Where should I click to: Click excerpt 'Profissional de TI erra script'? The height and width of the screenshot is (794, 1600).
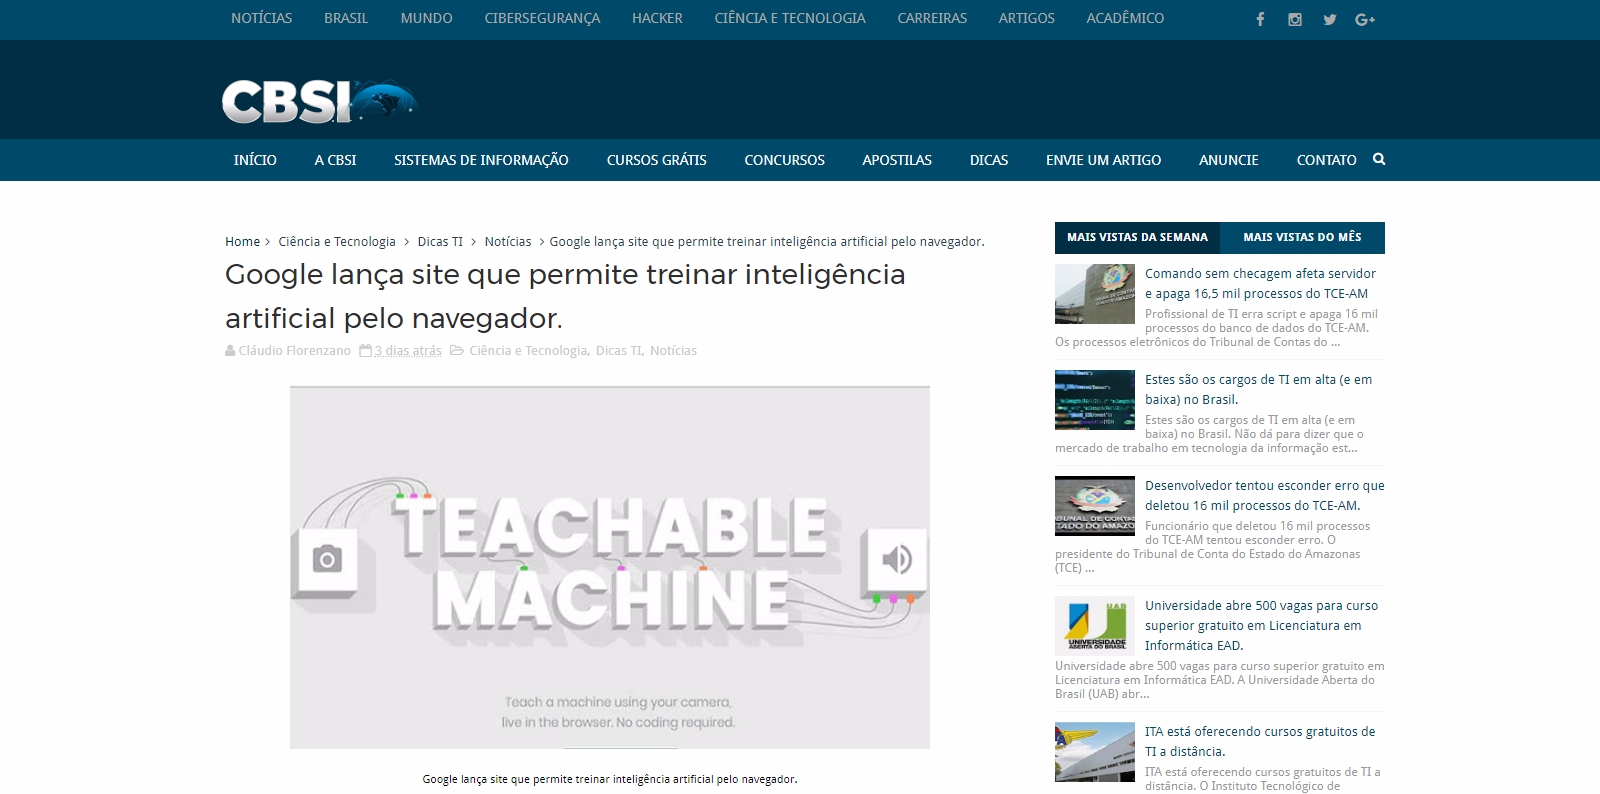1218,328
